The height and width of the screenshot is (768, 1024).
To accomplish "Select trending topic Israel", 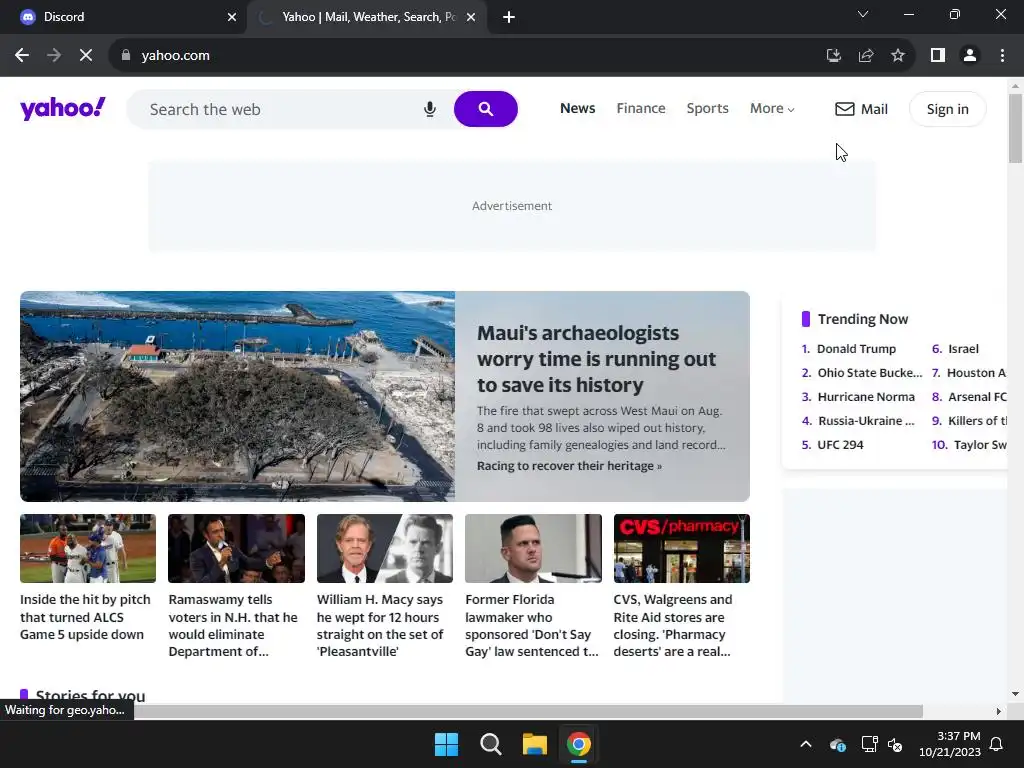I will coord(963,349).
